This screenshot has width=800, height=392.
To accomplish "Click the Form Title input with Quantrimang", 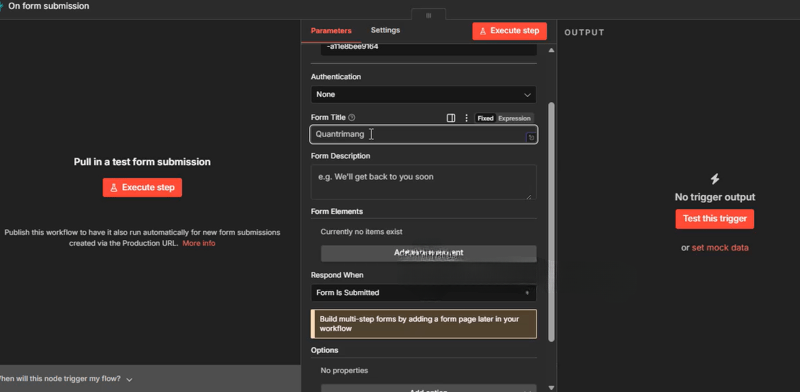I will (423, 134).
